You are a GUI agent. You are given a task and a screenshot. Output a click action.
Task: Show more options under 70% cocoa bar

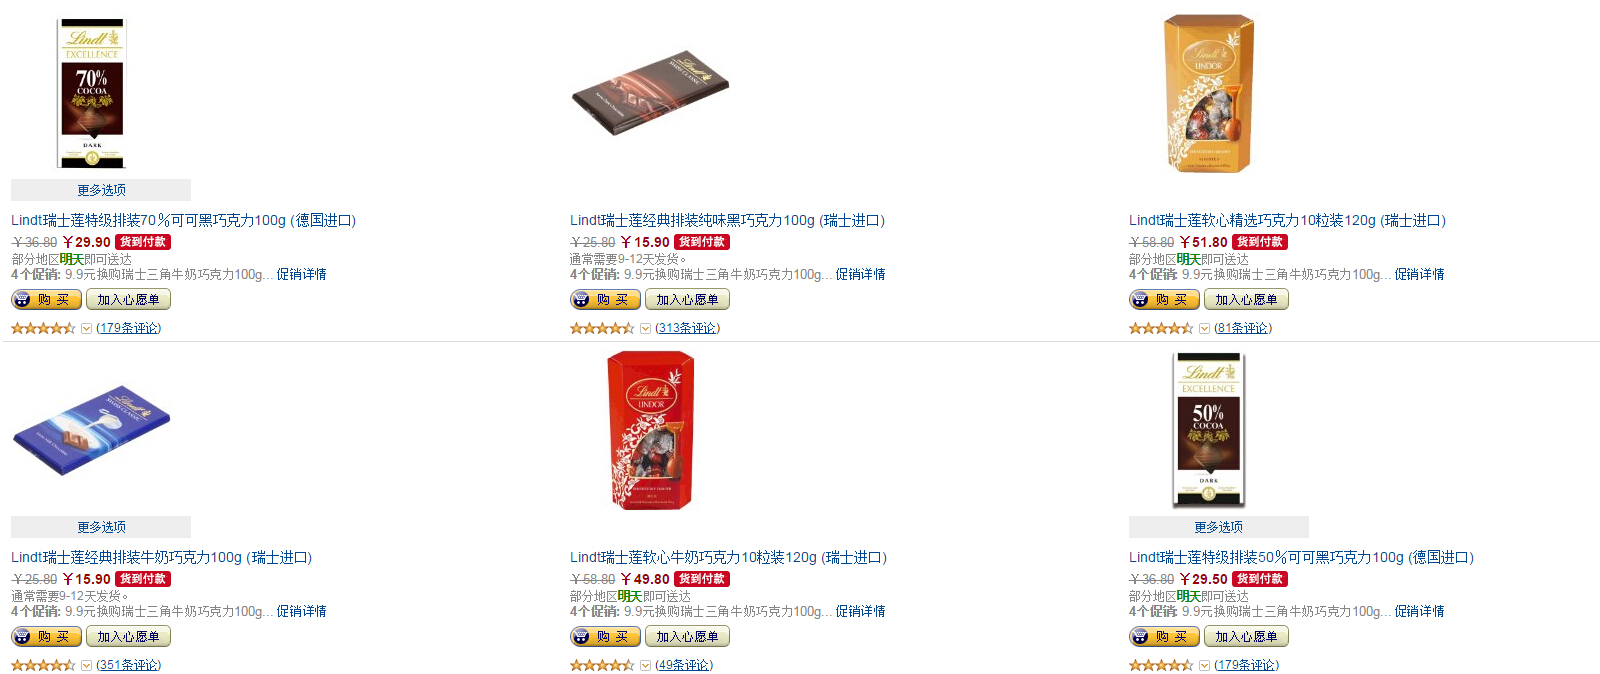tap(101, 190)
